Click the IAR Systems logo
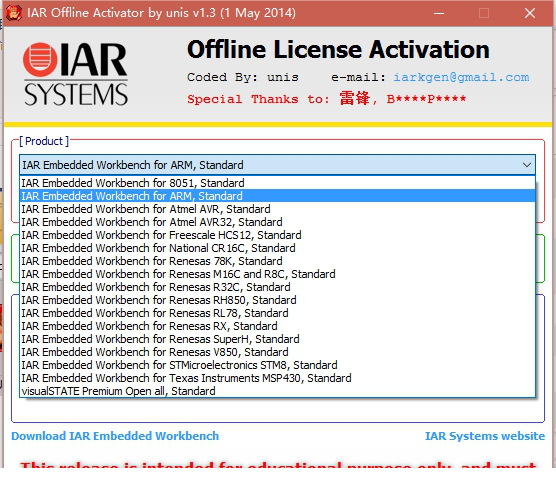Screen dimensions: 556x486 [75, 74]
